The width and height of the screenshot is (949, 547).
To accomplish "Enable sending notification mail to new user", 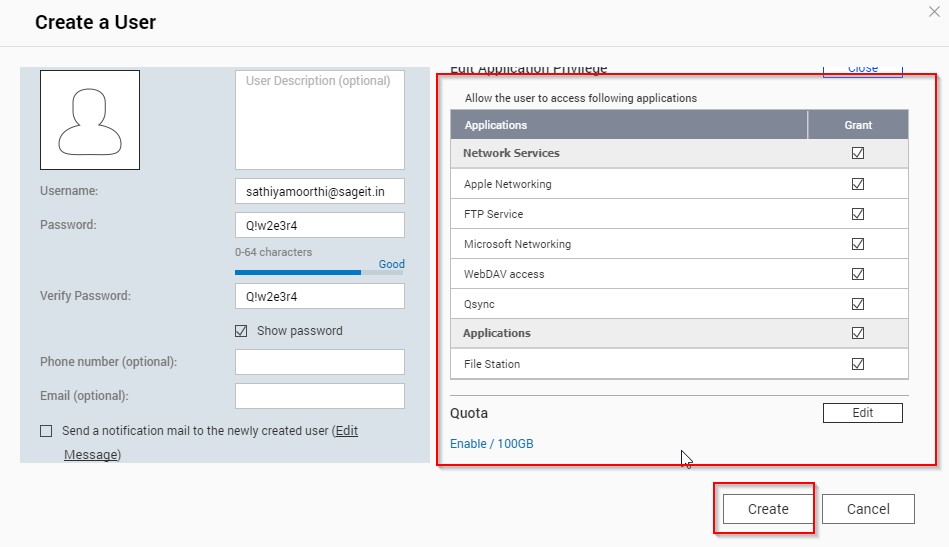I will click(x=46, y=431).
